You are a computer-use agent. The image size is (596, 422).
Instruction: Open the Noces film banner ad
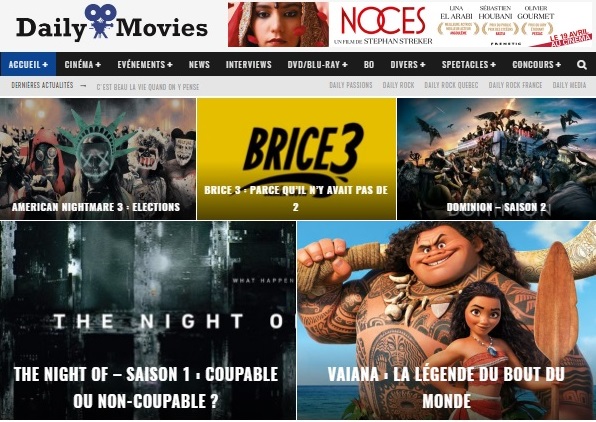pyautogui.click(x=410, y=24)
